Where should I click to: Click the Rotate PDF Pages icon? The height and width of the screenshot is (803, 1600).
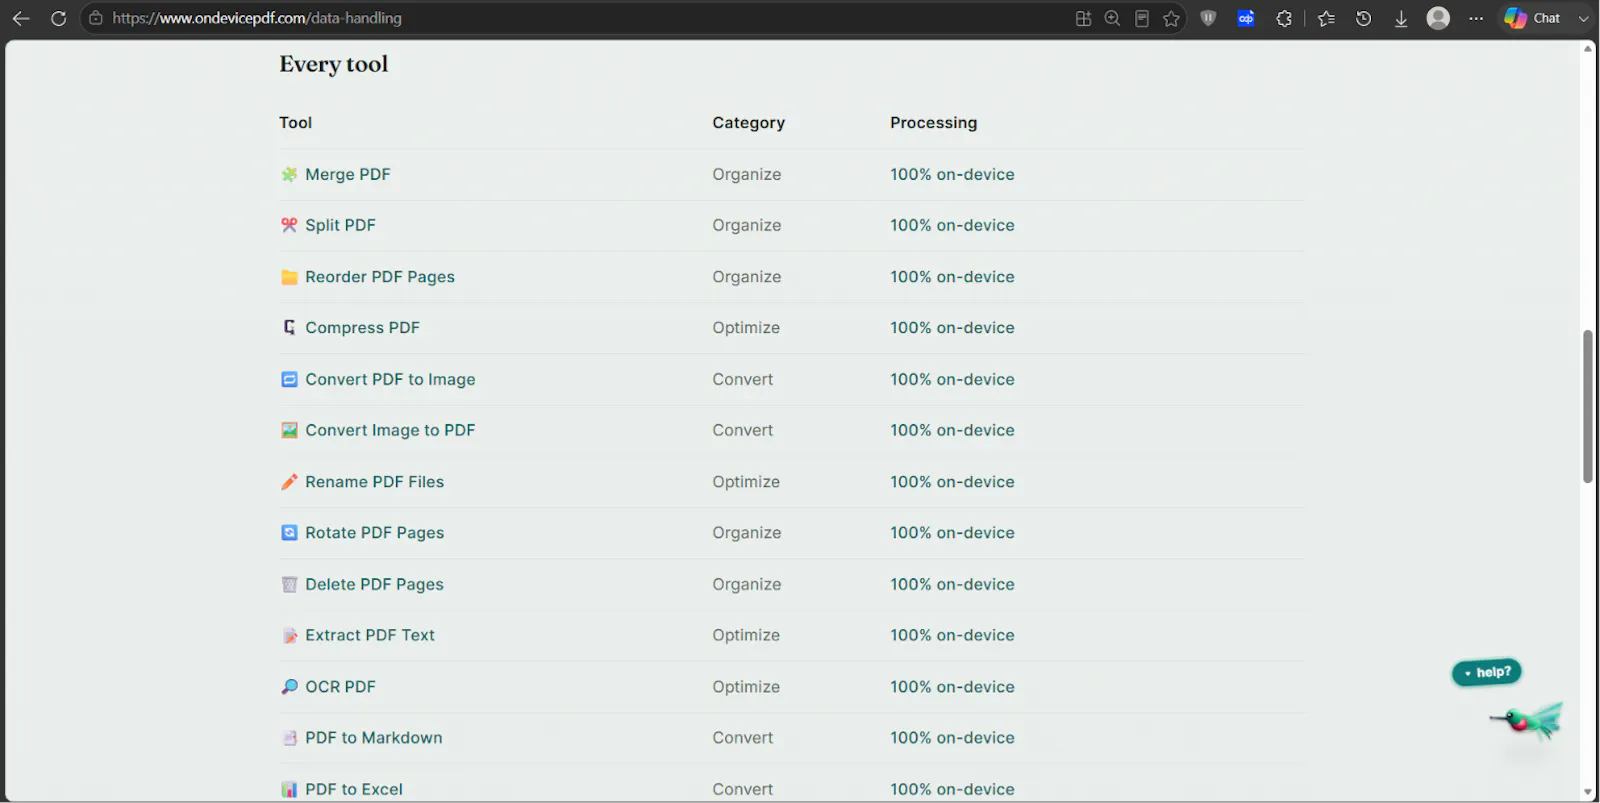[x=289, y=533]
